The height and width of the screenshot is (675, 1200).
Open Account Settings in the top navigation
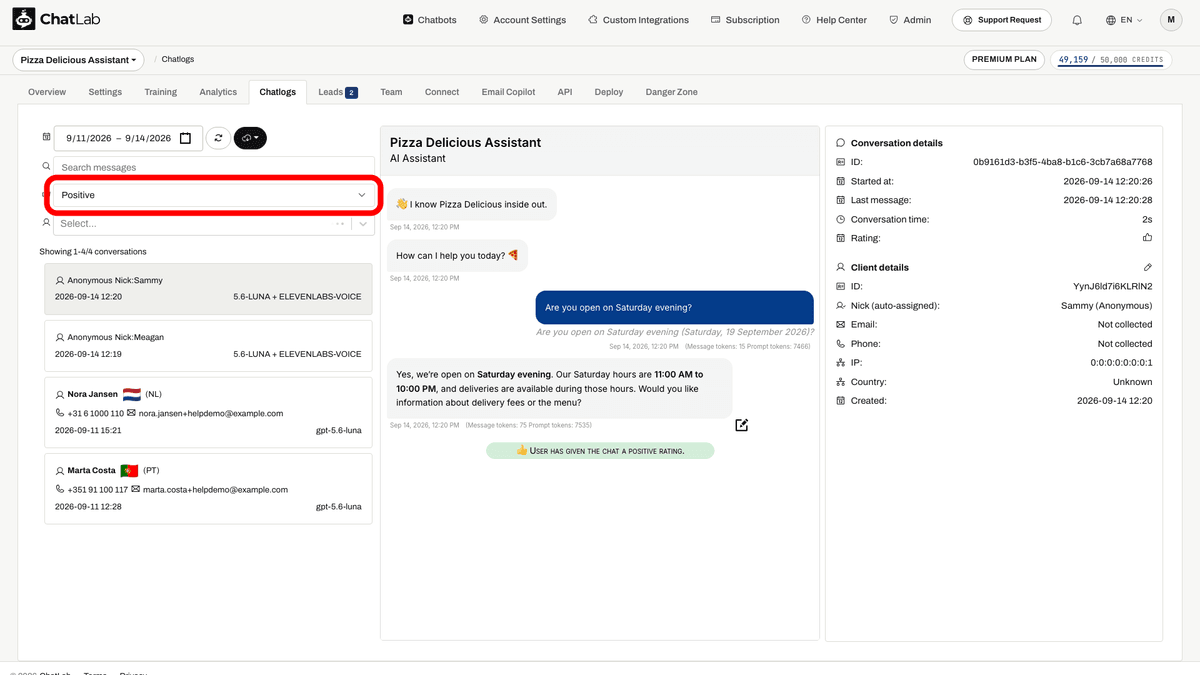522,20
